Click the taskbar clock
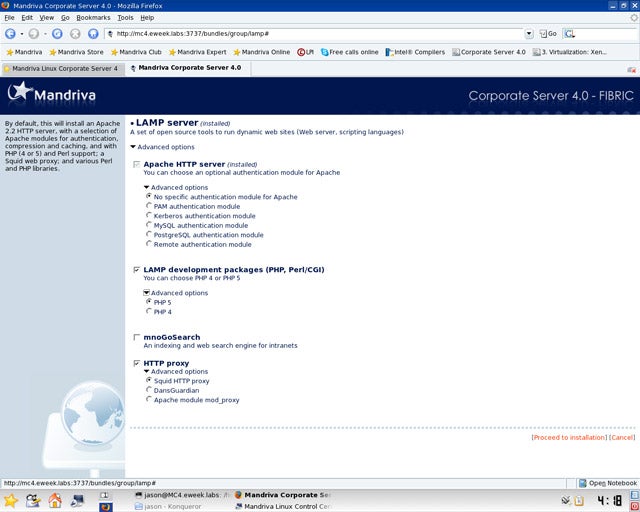 [610, 501]
